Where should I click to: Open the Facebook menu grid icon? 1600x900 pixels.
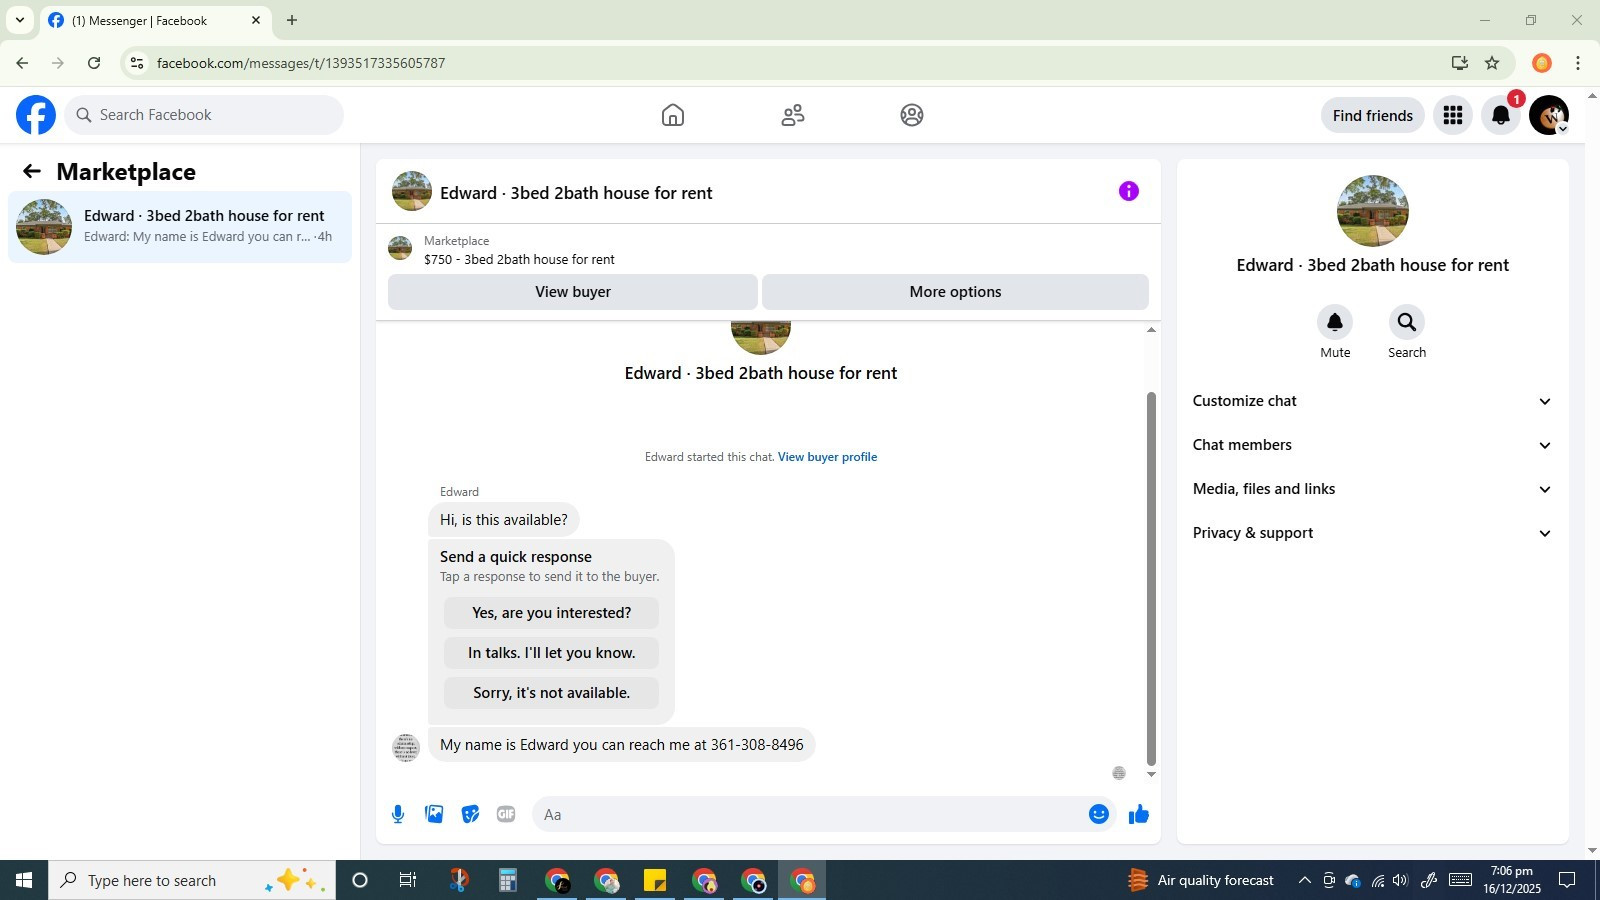coord(1453,115)
